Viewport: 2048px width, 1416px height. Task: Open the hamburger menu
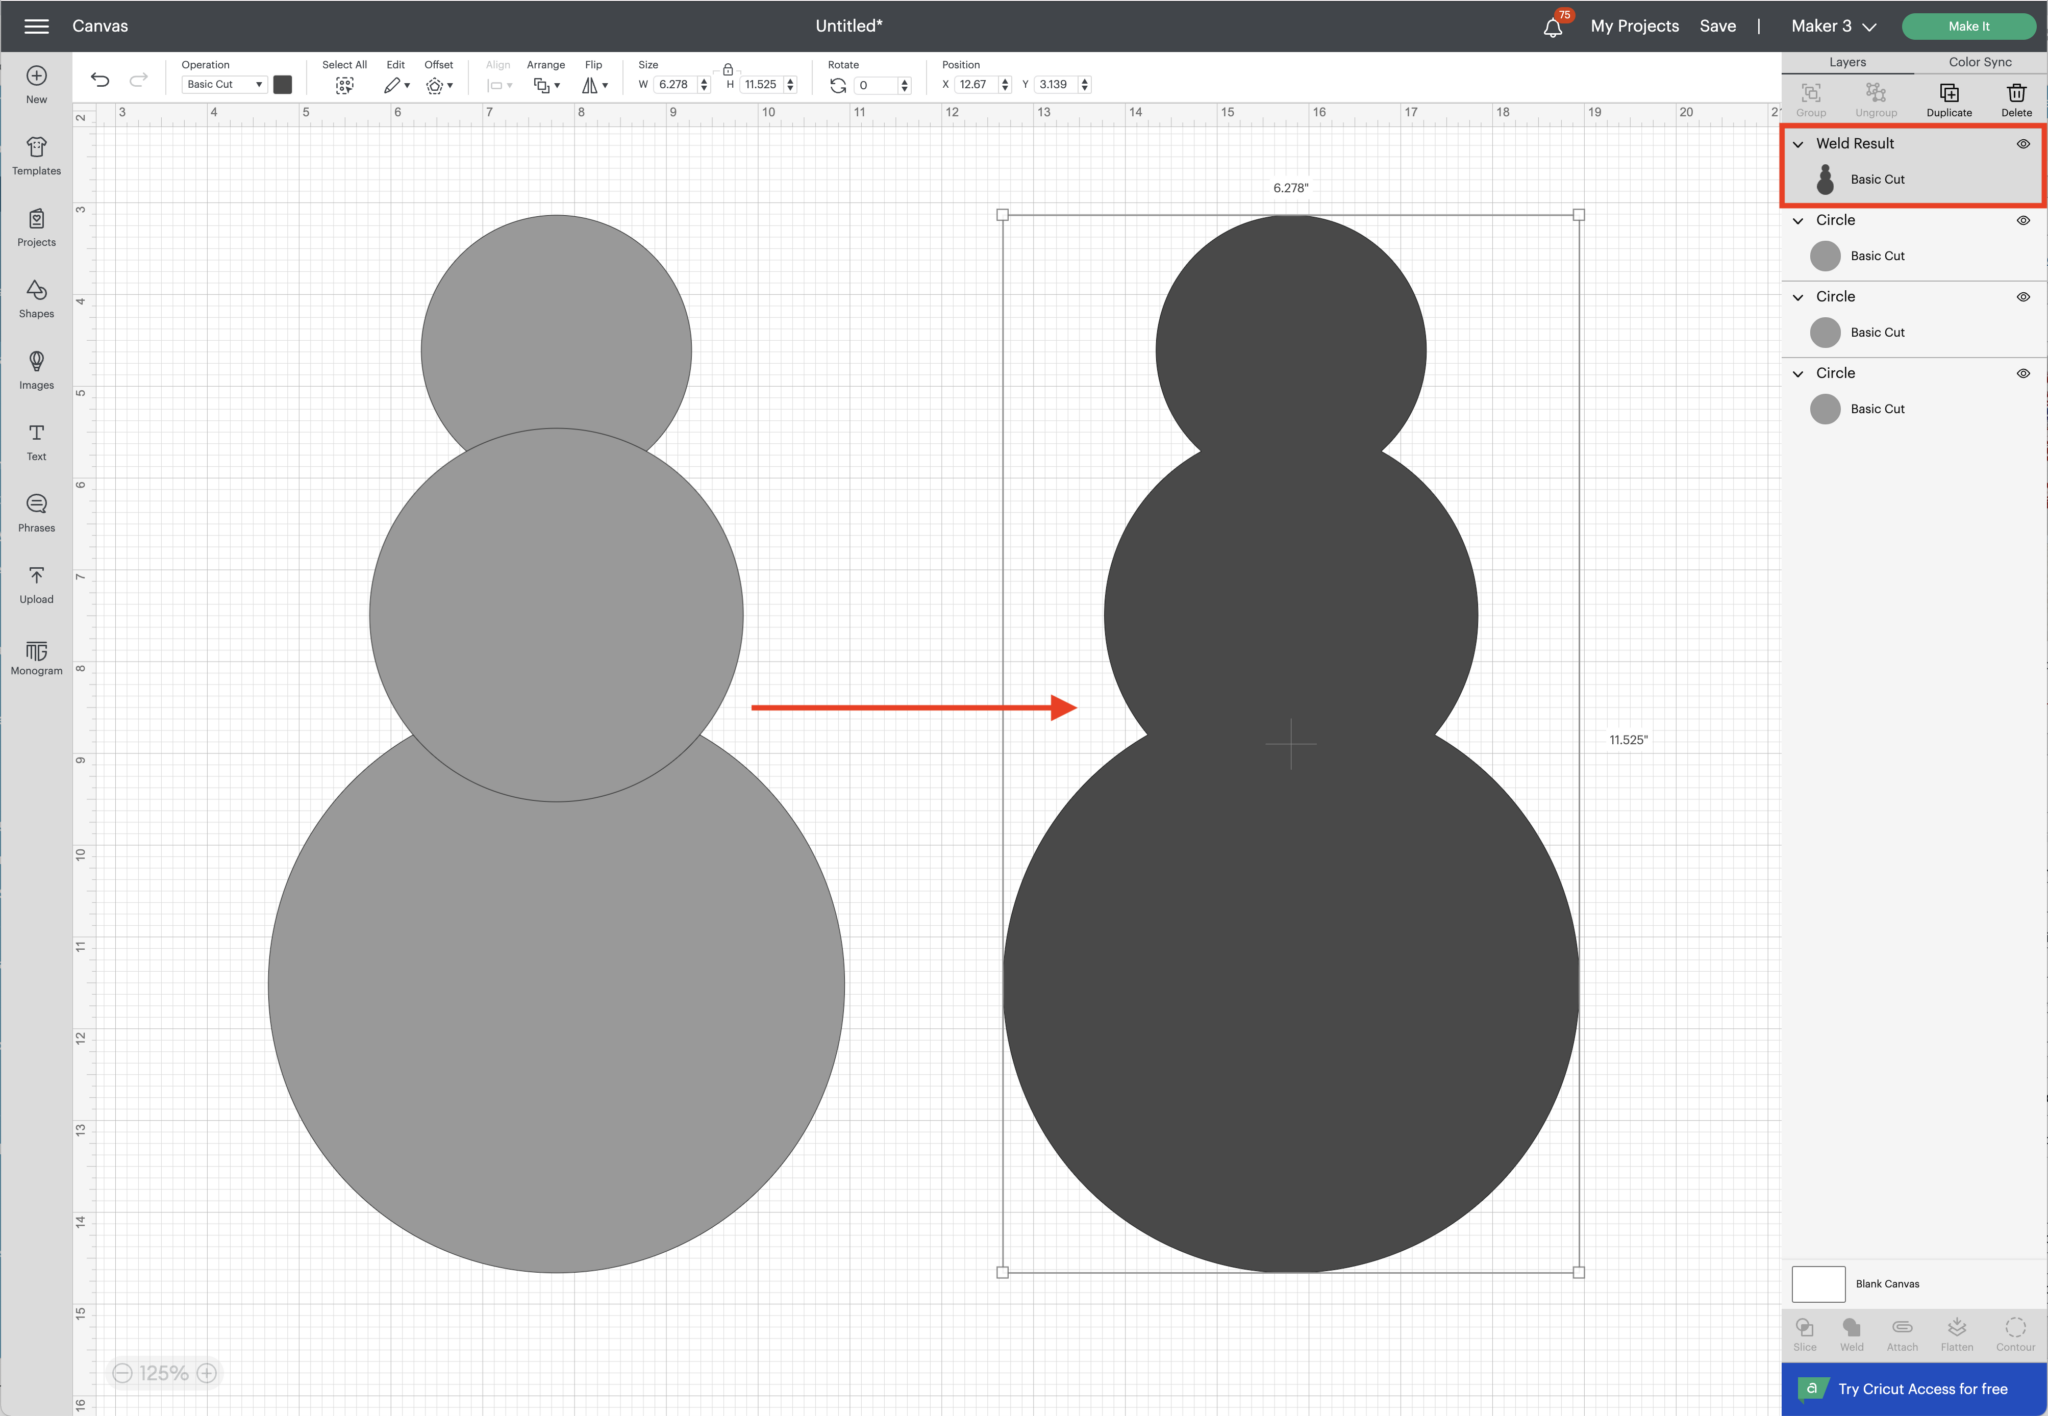36,25
